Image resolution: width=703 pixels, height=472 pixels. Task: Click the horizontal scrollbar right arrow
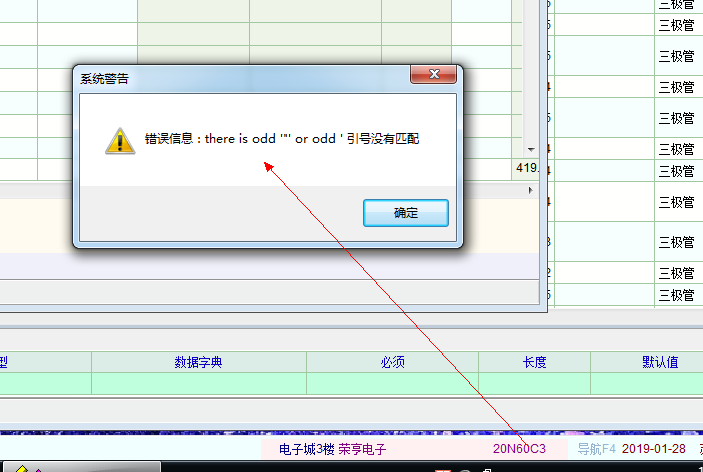click(530, 189)
